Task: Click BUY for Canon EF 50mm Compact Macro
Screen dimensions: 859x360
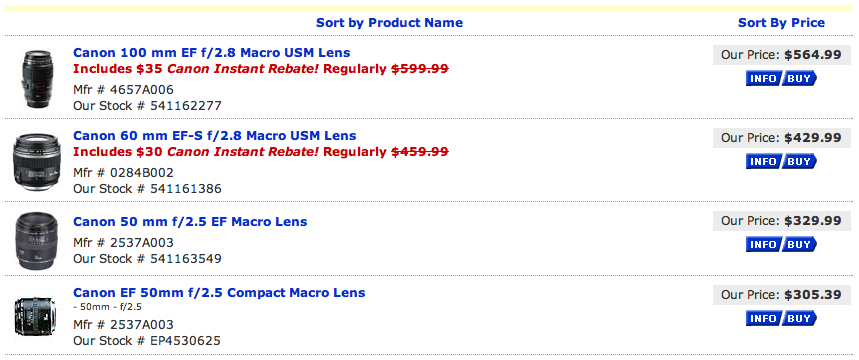Action: 799,318
